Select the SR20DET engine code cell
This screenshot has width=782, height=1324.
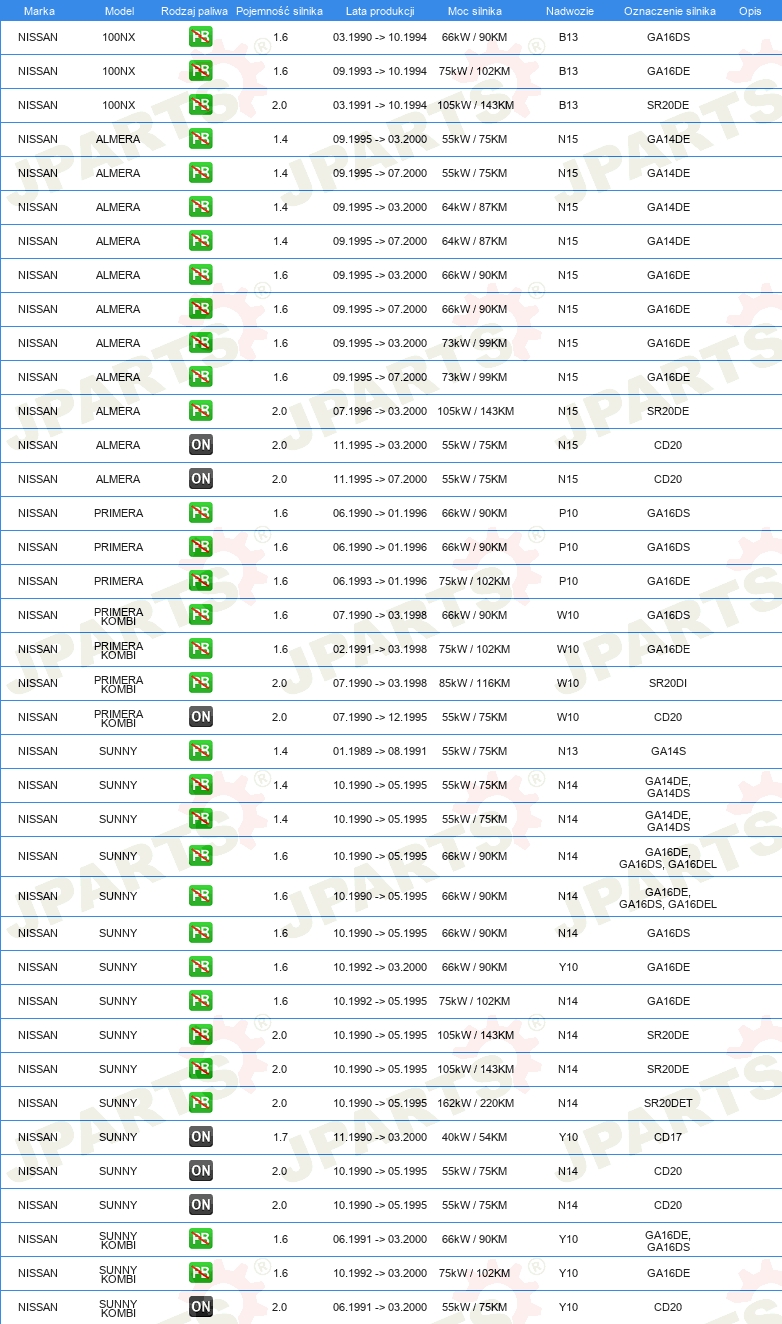(668, 1103)
